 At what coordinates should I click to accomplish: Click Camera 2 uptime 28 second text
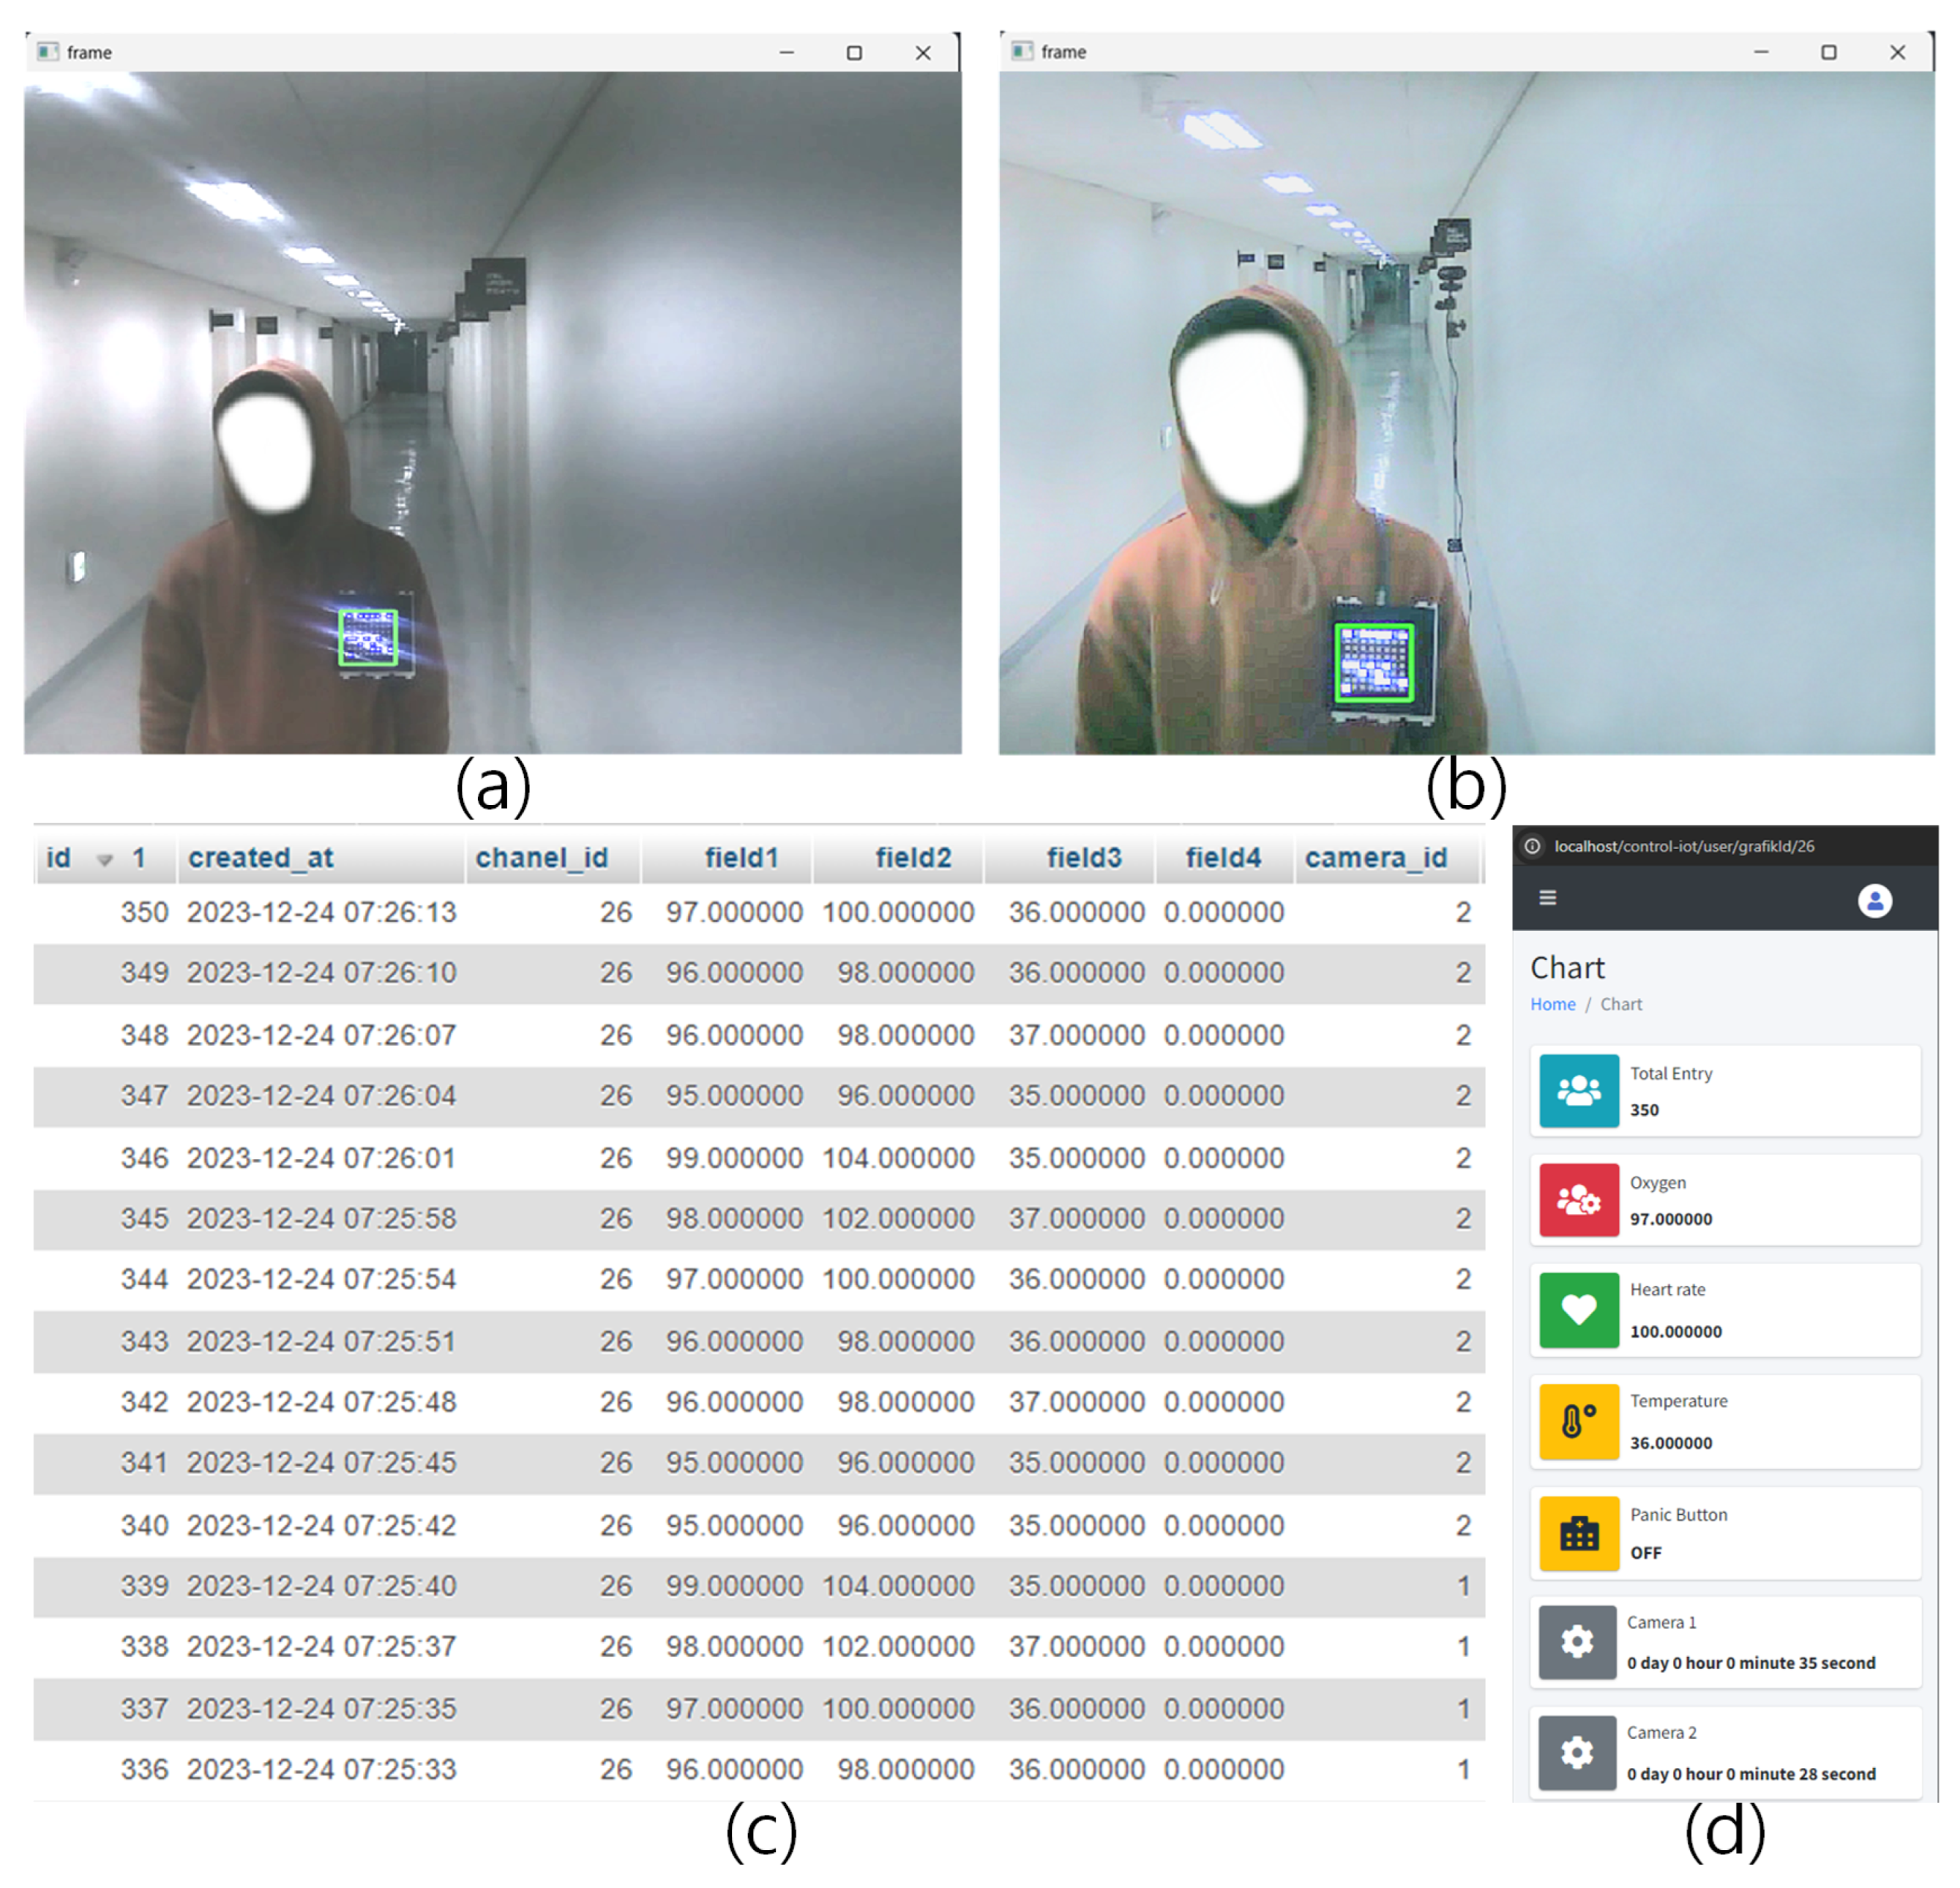pyautogui.click(x=1751, y=1773)
